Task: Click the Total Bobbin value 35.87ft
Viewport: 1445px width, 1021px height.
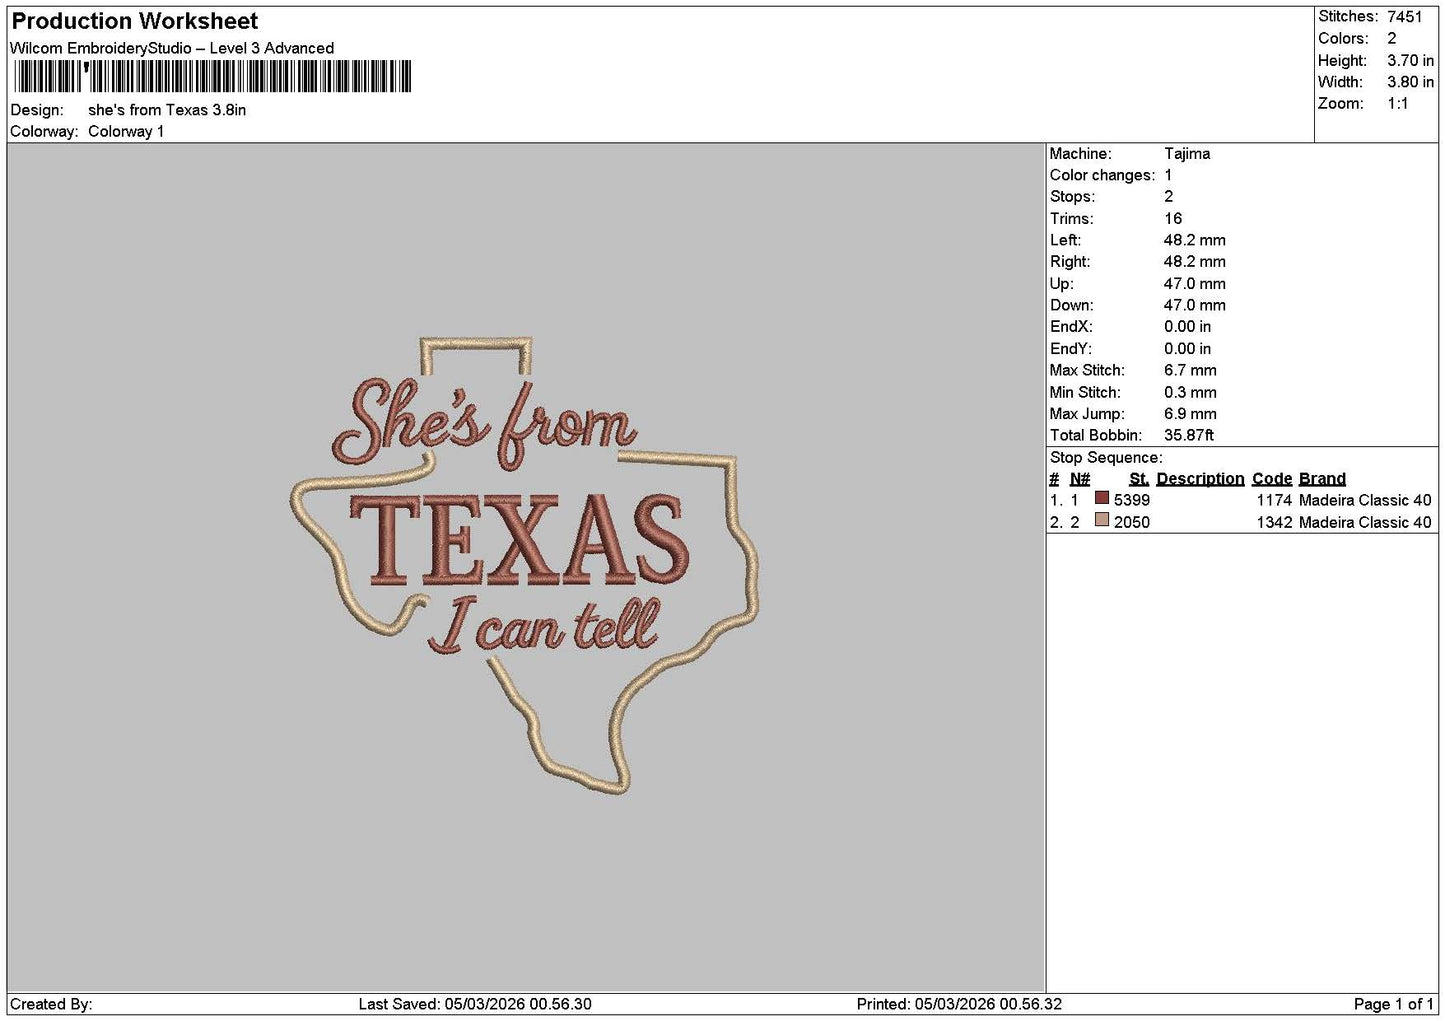Action: tap(1189, 435)
